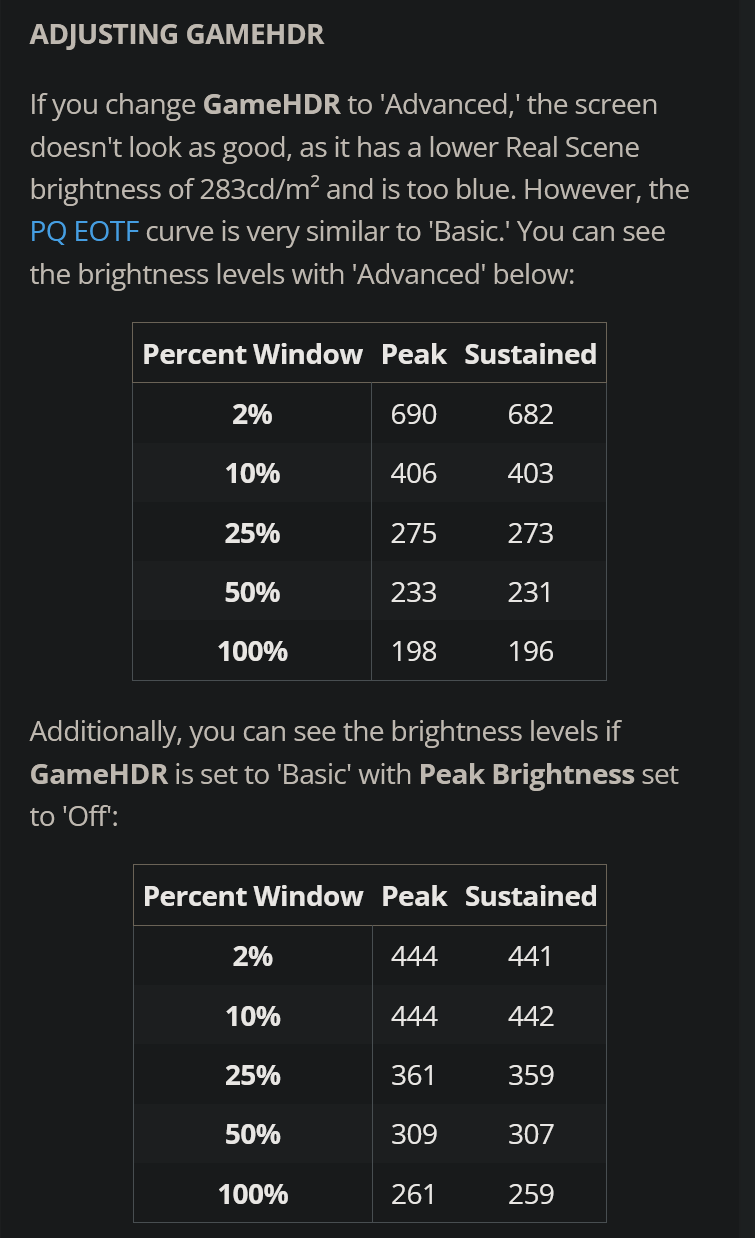Select sustained value 682 in first table
This screenshot has width=755, height=1238.
pos(530,414)
